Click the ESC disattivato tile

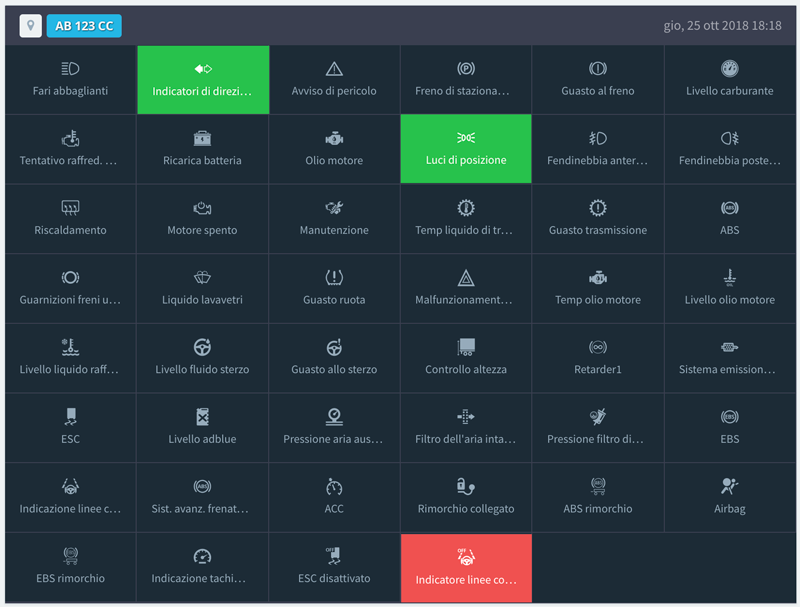(x=334, y=567)
